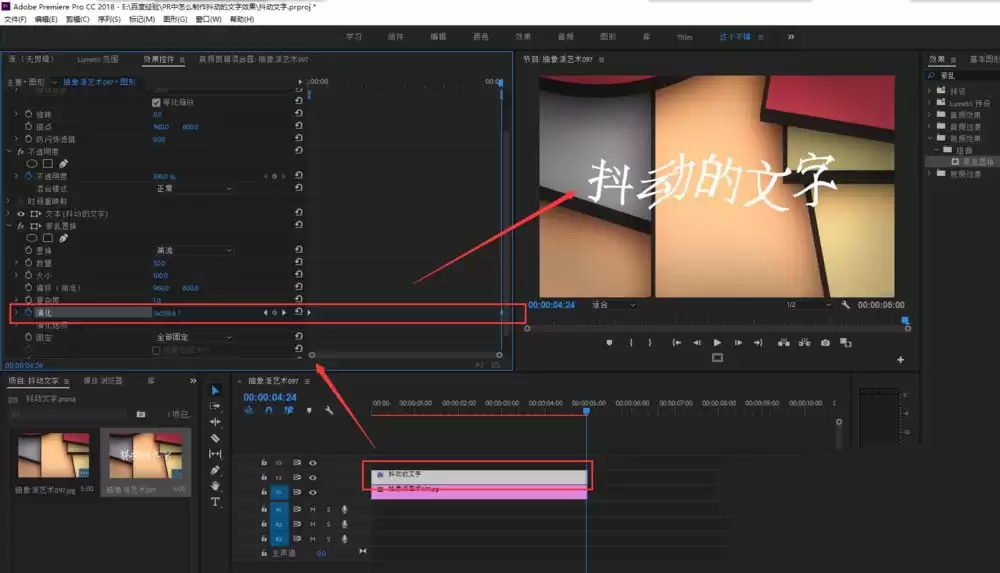Click the timeline playhead marker at 04:24

pos(586,410)
